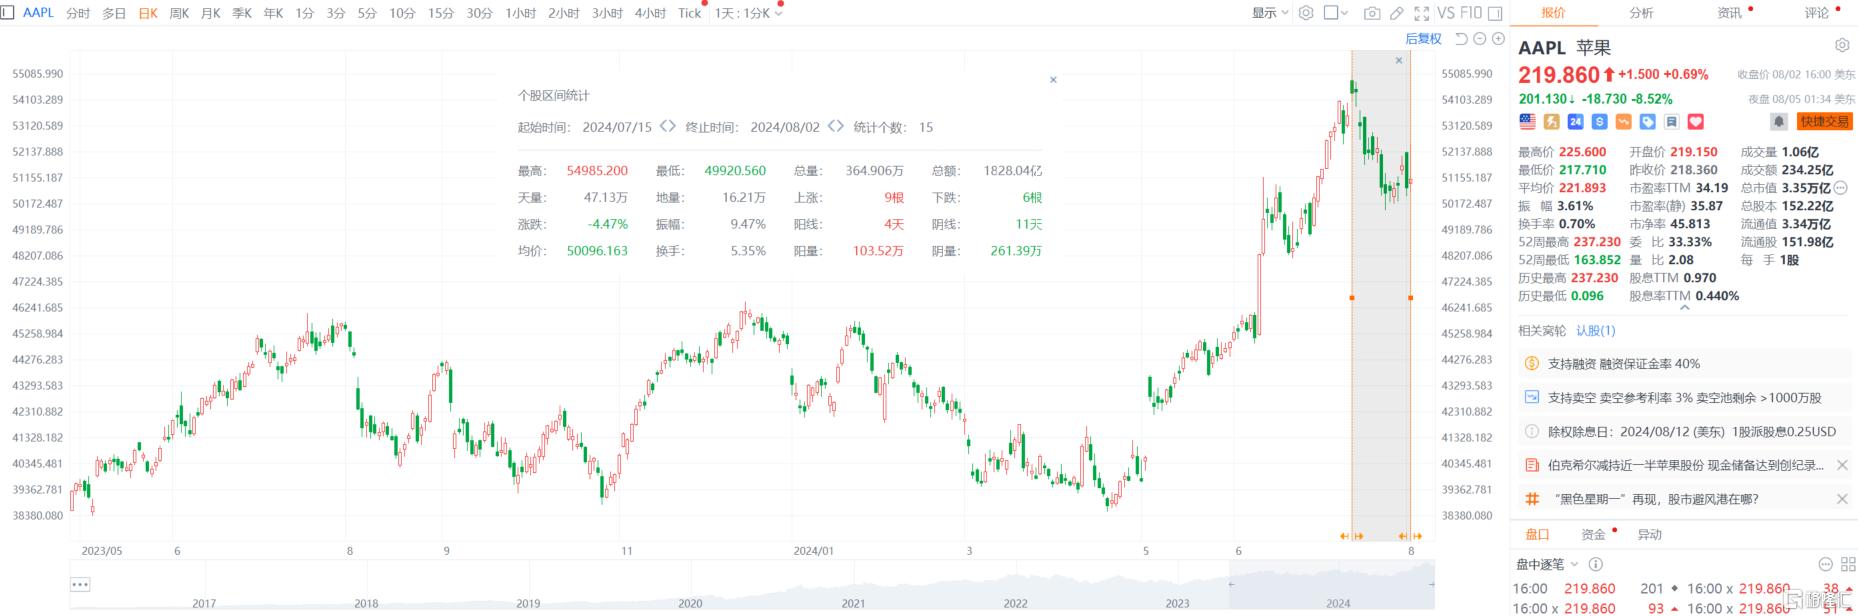The width and height of the screenshot is (1858, 616).
Task: Click the fullscreen expand icon
Action: coord(1422,13)
